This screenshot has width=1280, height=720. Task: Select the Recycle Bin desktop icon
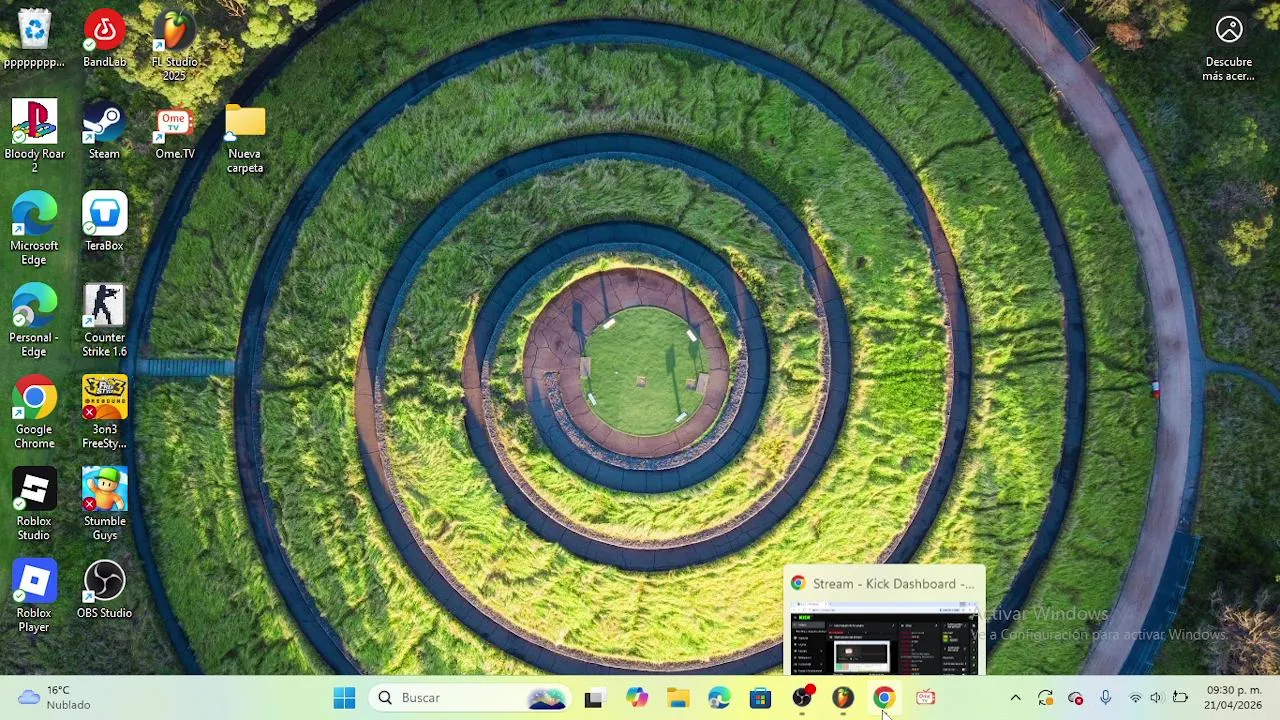pos(34,38)
